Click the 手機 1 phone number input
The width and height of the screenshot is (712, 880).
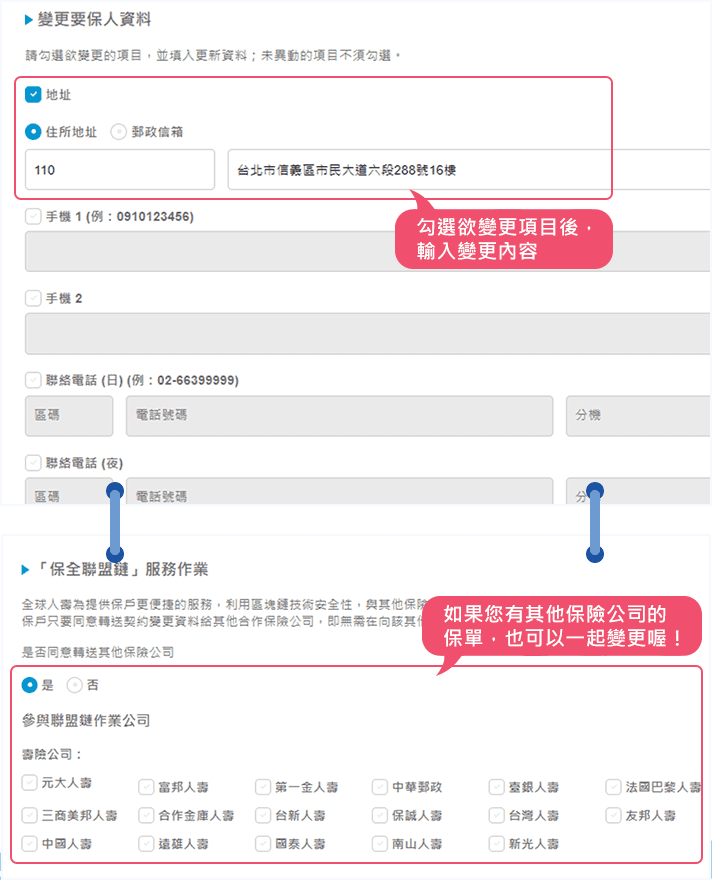click(368, 251)
